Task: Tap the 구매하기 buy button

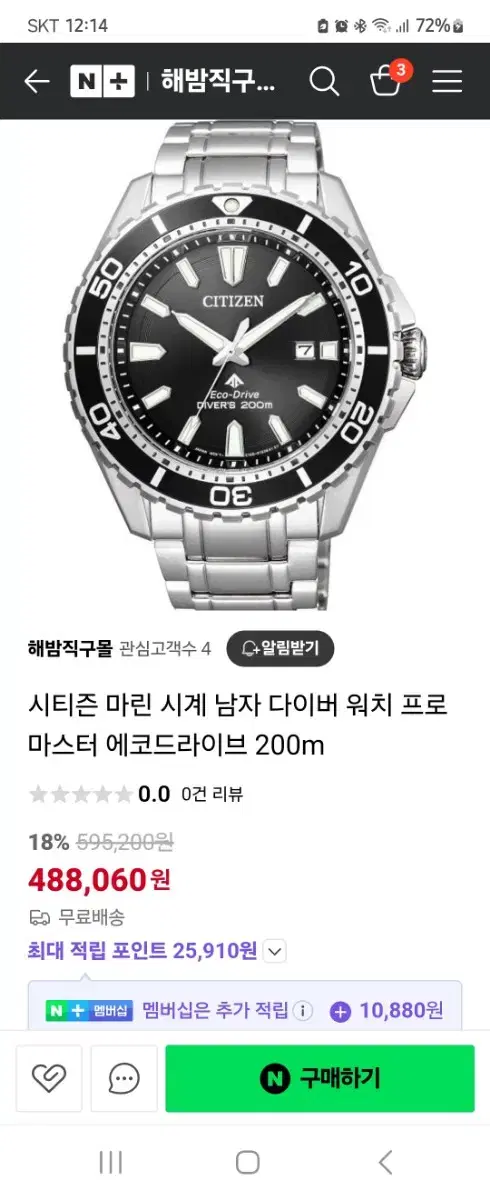Action: click(320, 1078)
